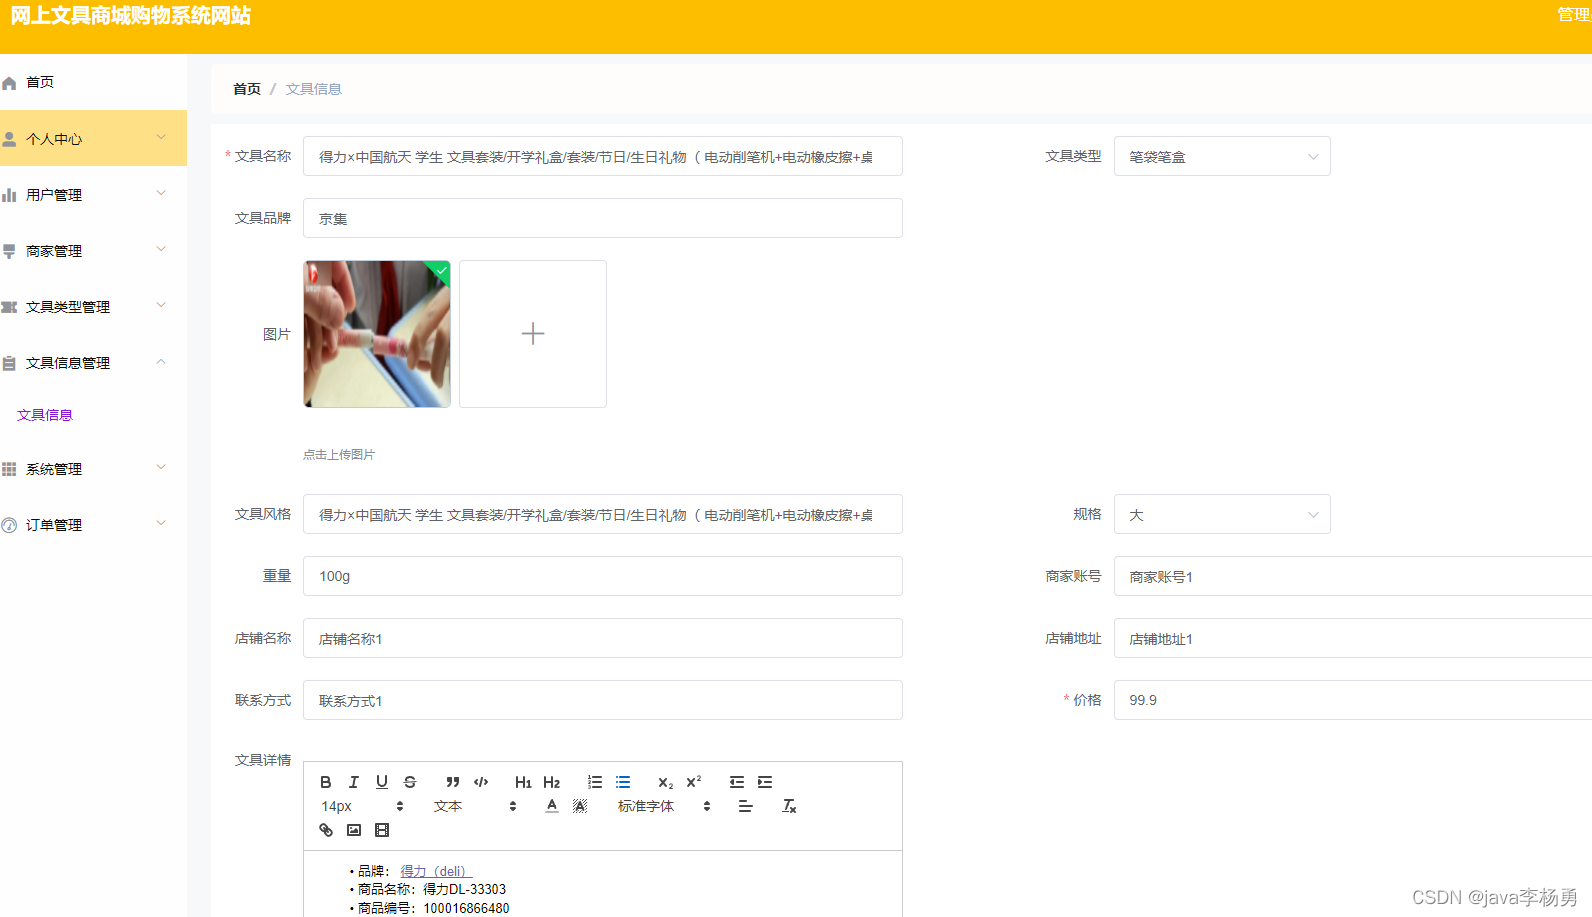Expand the 系统管理 sidebar menu
Screen dimensions: 1592x917
93,468
